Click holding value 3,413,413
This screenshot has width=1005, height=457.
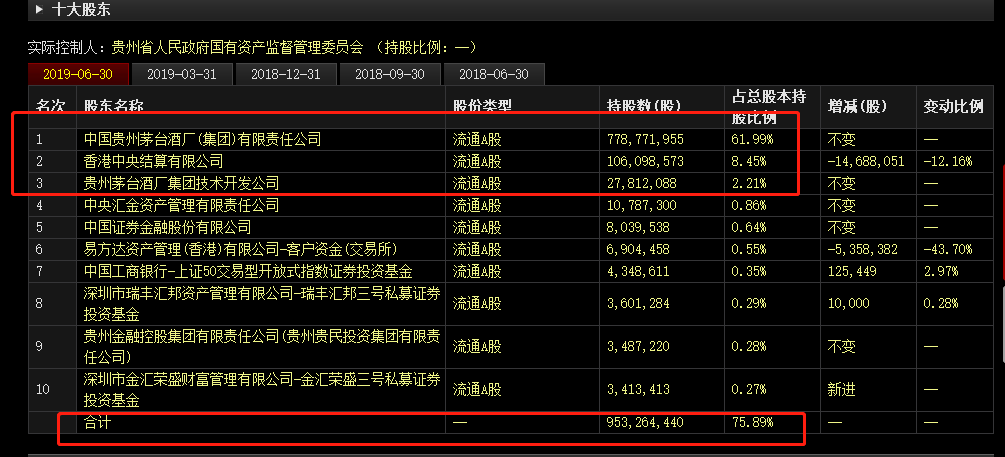coord(638,389)
